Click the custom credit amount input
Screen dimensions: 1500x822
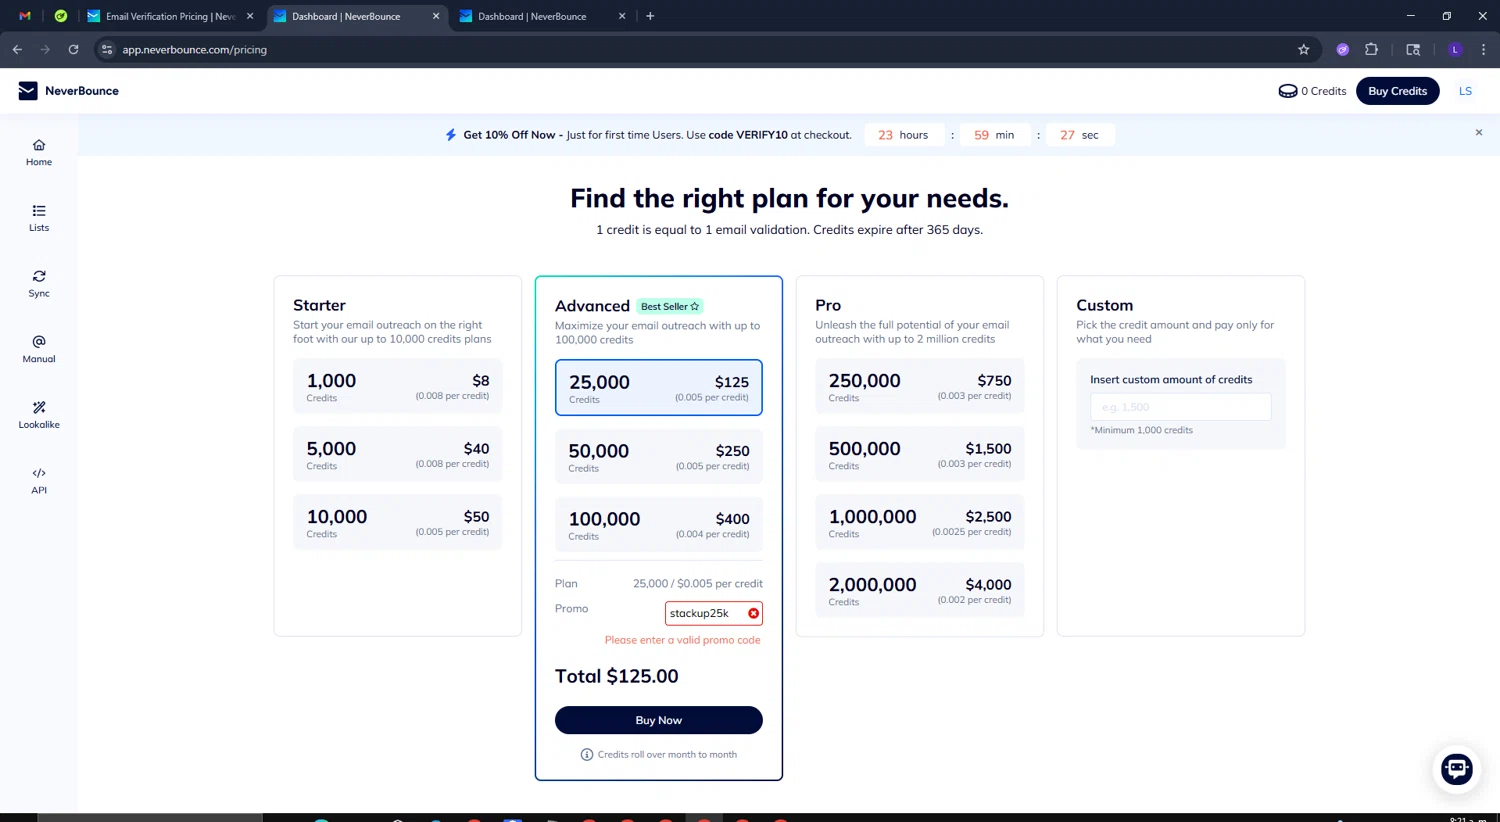point(1180,407)
